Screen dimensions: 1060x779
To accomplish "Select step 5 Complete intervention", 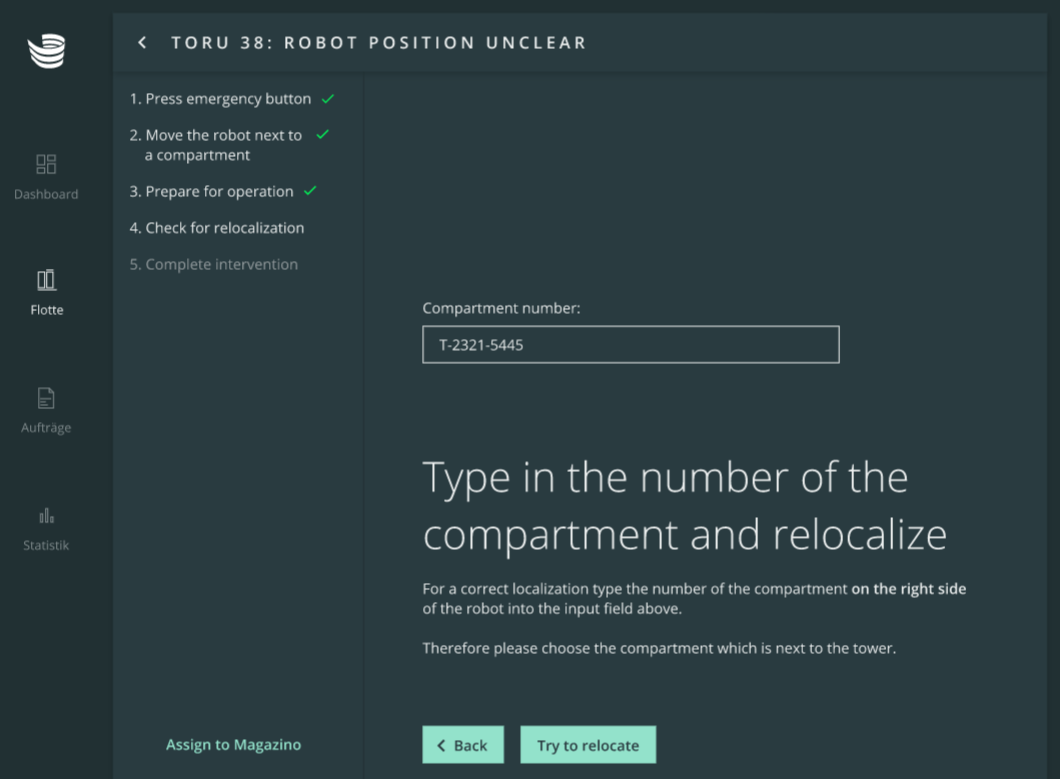I will (x=214, y=265).
